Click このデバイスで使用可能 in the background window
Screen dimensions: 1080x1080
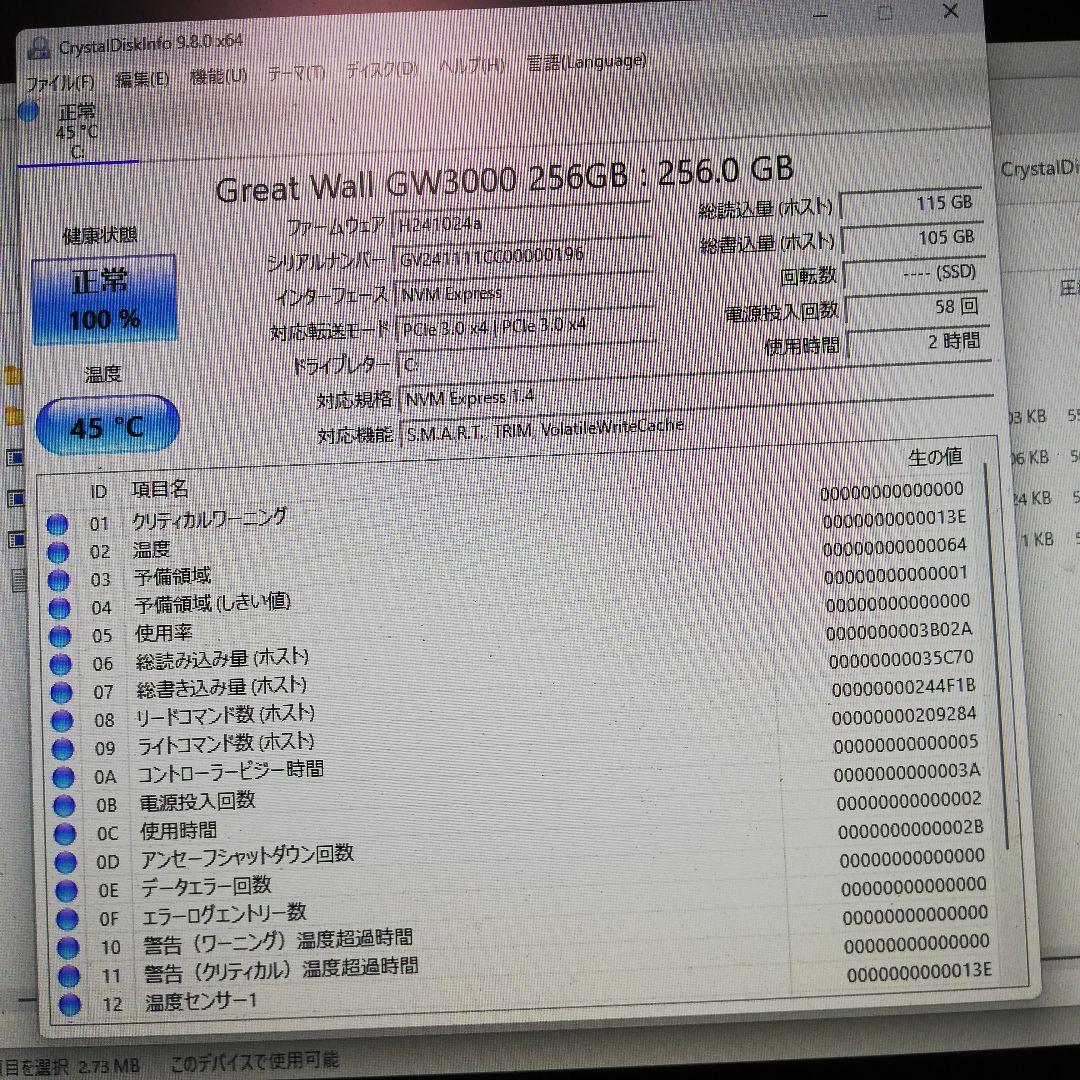point(254,1061)
